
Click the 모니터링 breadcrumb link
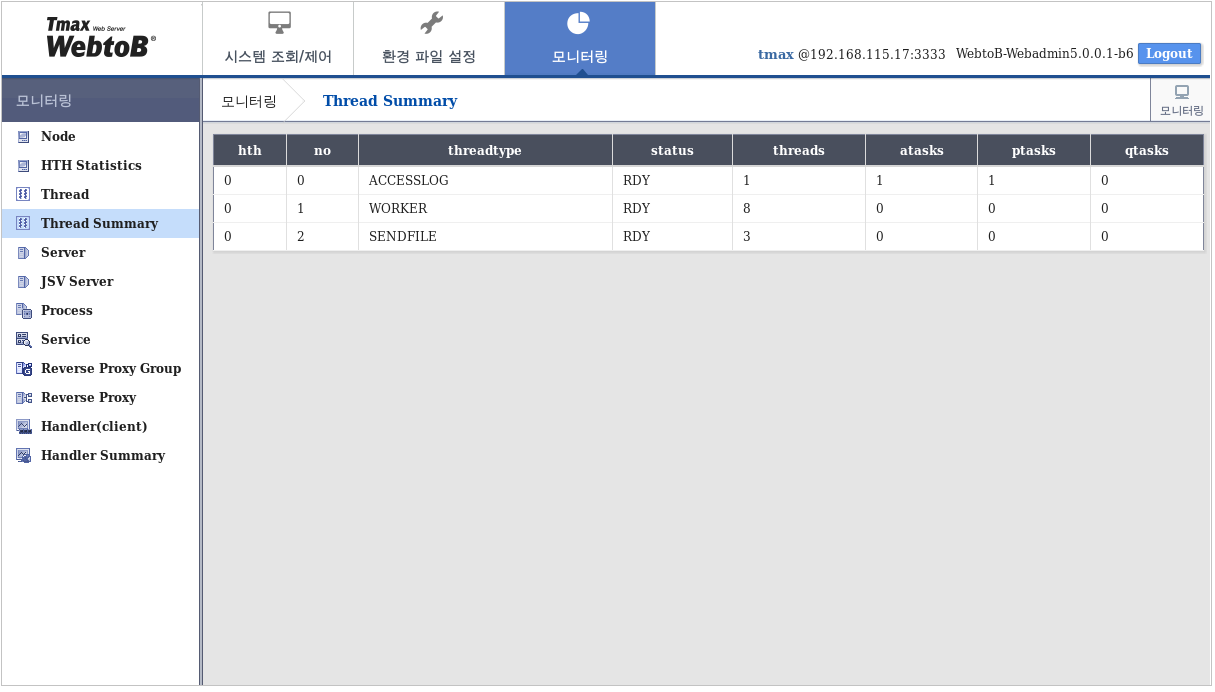coord(249,101)
